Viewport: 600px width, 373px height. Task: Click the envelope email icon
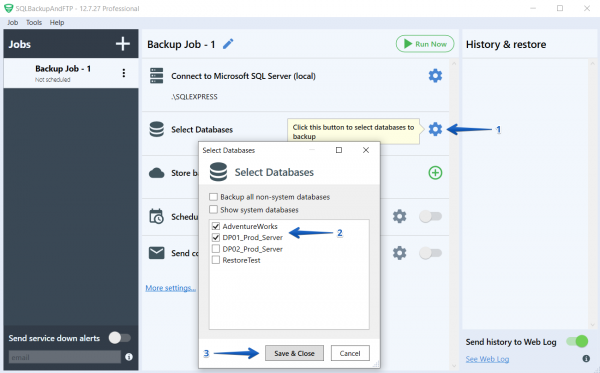(x=157, y=253)
